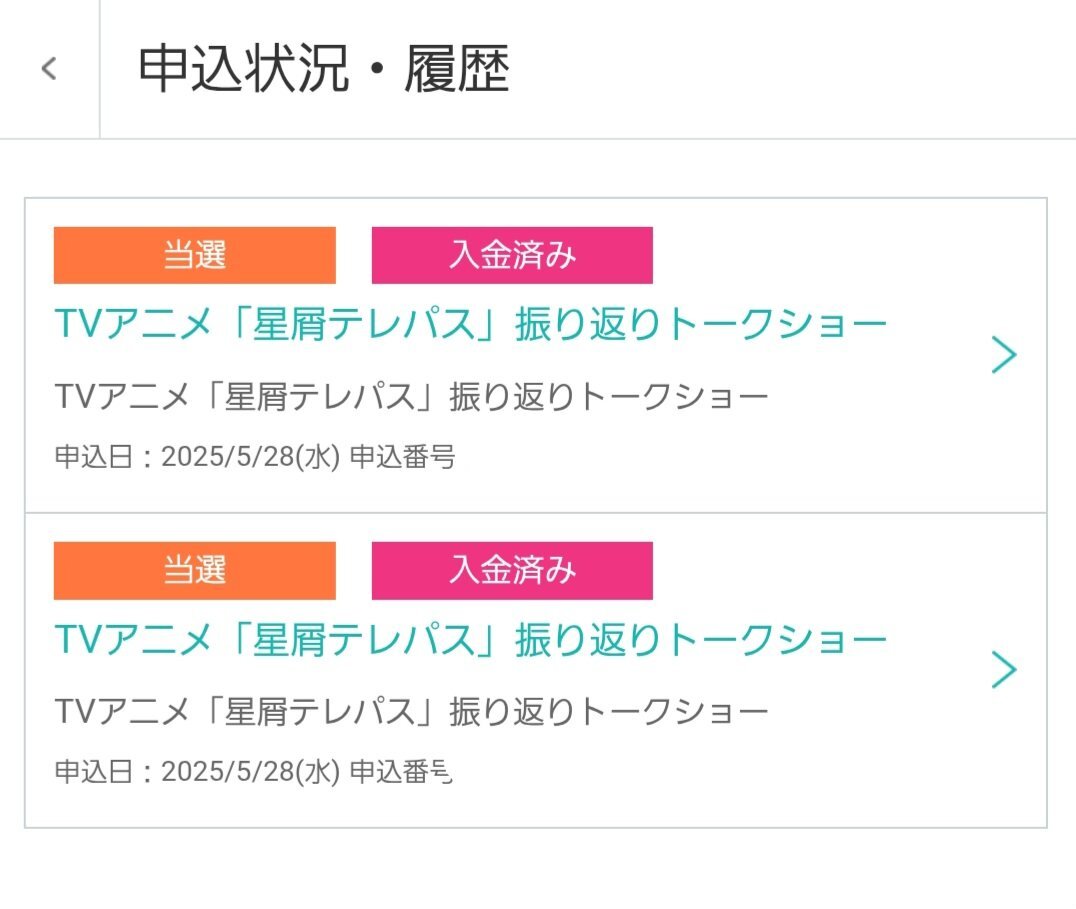The image size is (1076, 909).
Task: Click the first entry's pink 入金済み badge
Action: tap(512, 255)
